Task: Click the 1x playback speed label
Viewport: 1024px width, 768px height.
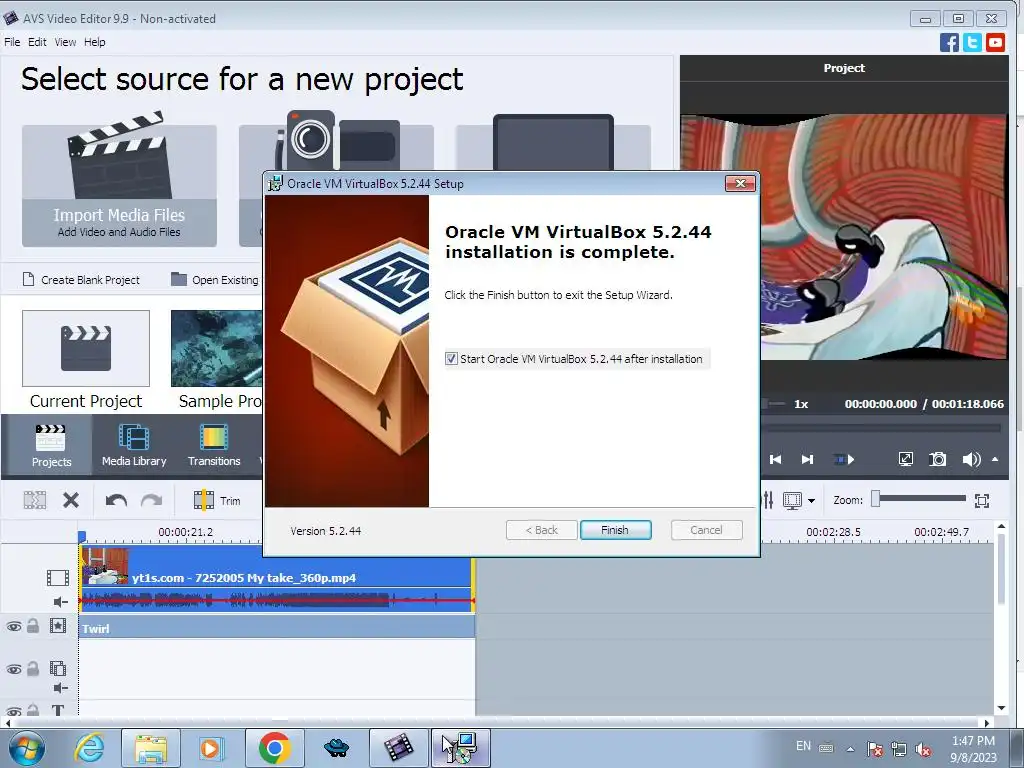Action: pyautogui.click(x=801, y=404)
